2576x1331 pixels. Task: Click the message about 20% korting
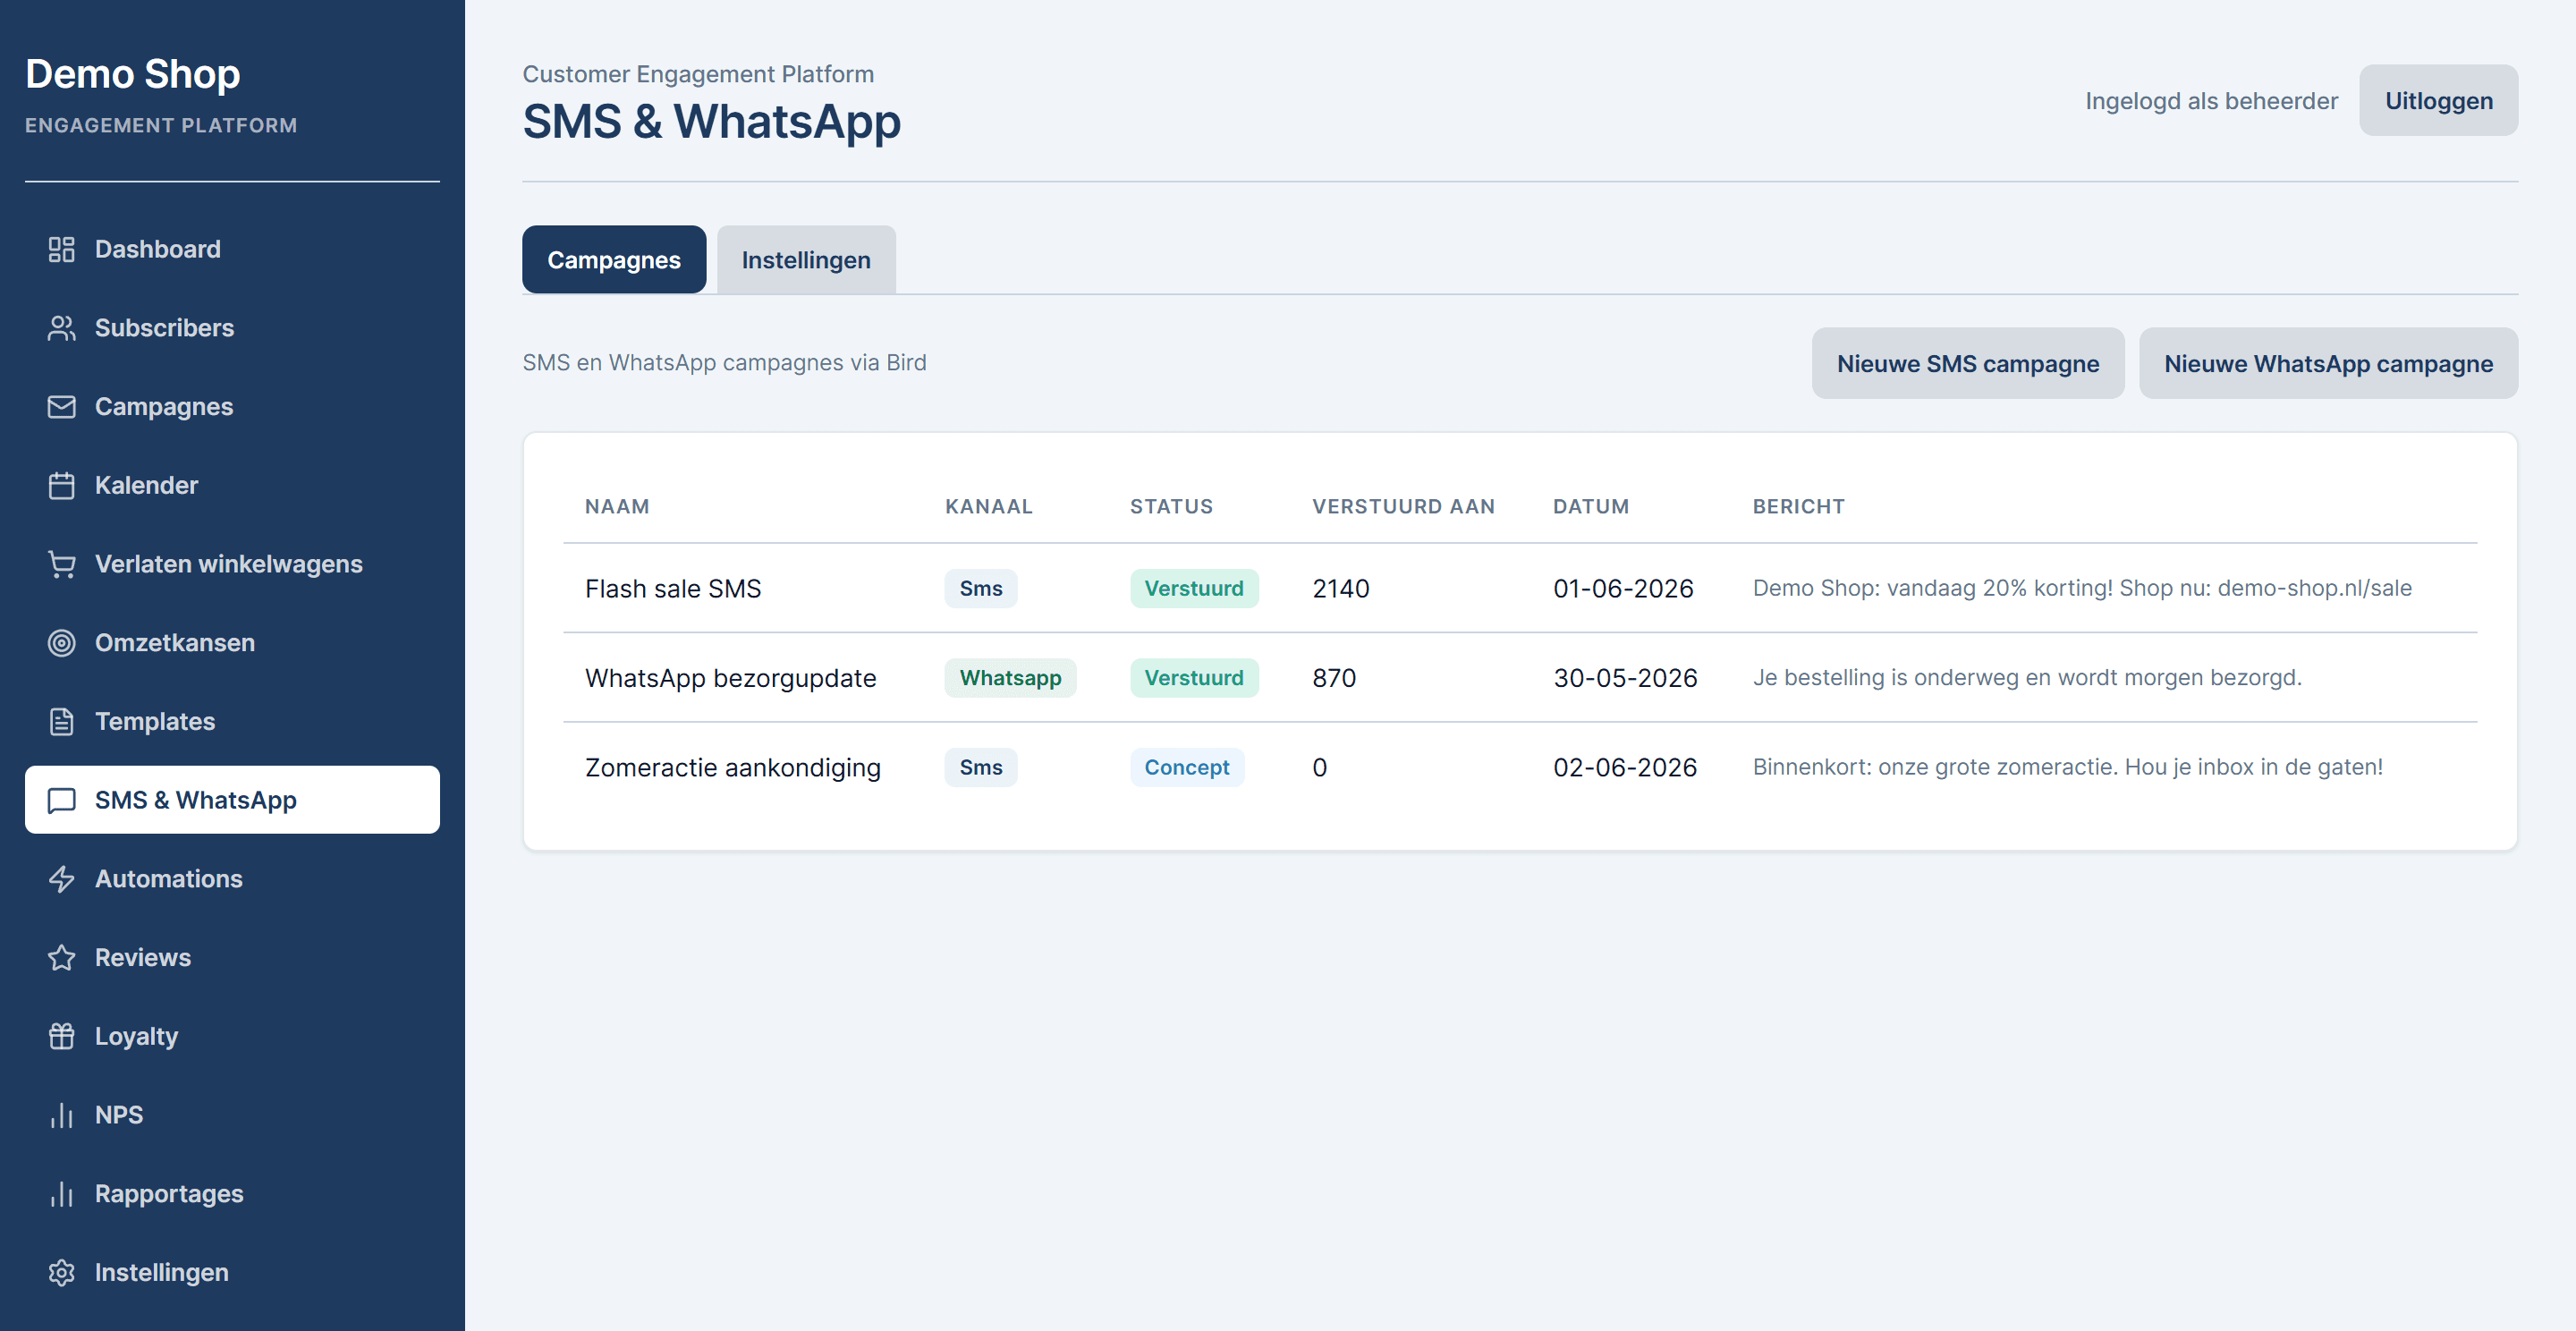click(2082, 589)
